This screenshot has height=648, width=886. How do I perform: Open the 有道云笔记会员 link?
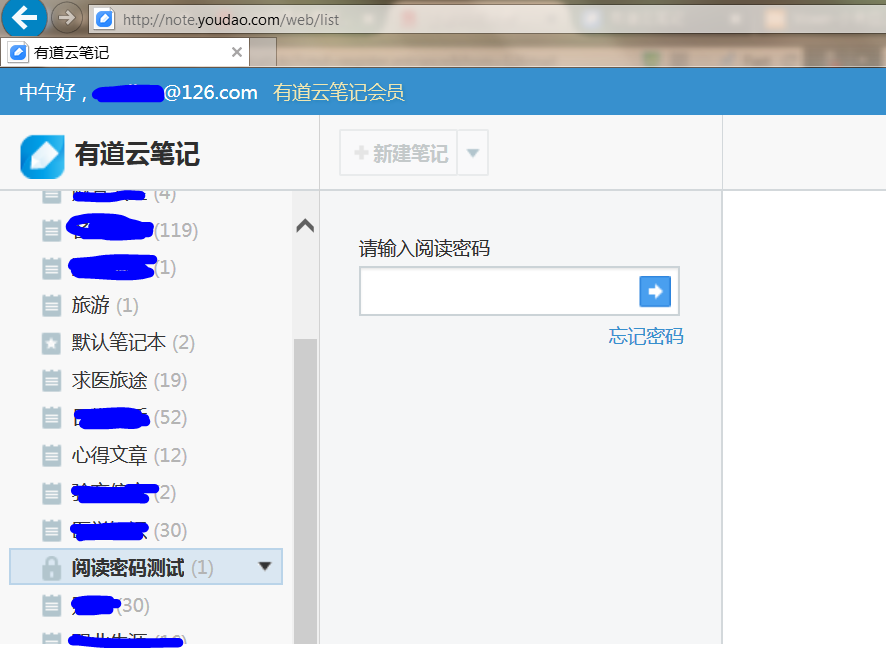click(x=338, y=92)
